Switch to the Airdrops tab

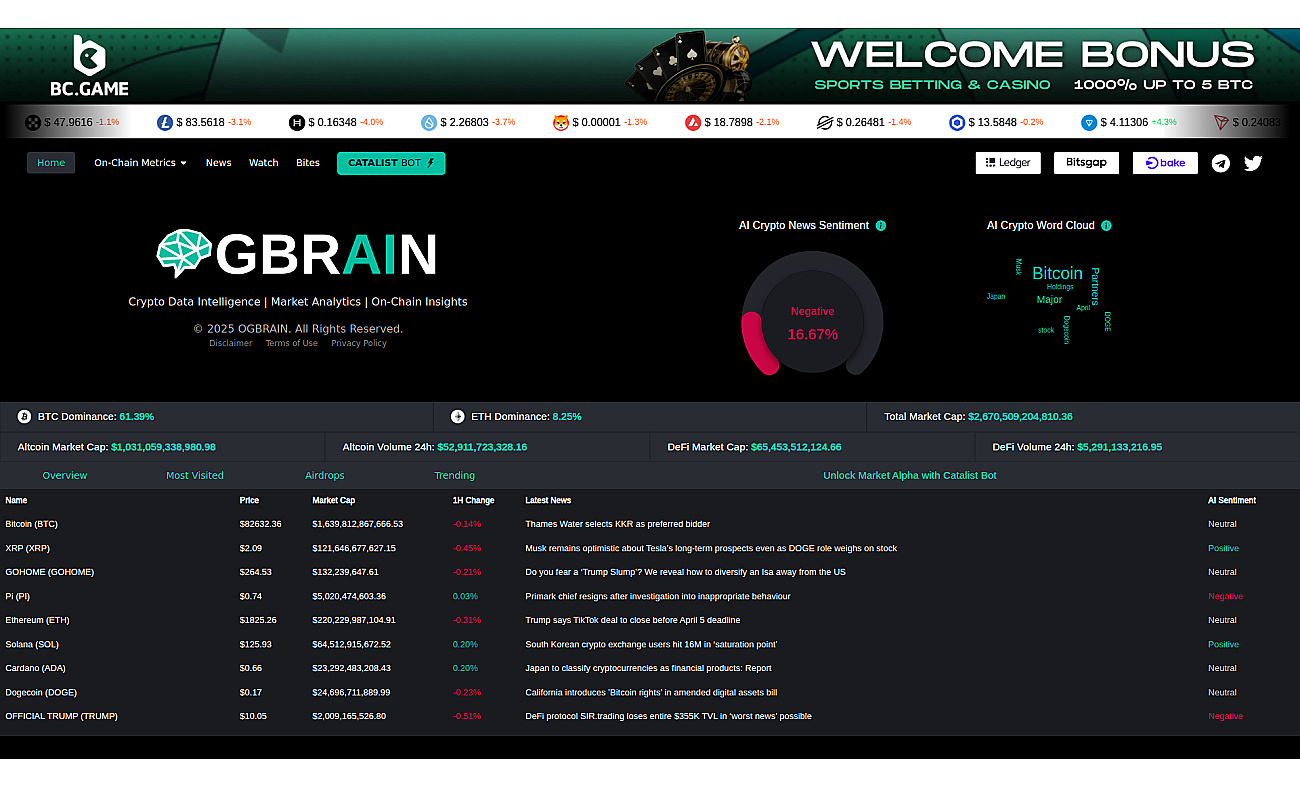pyautogui.click(x=325, y=475)
